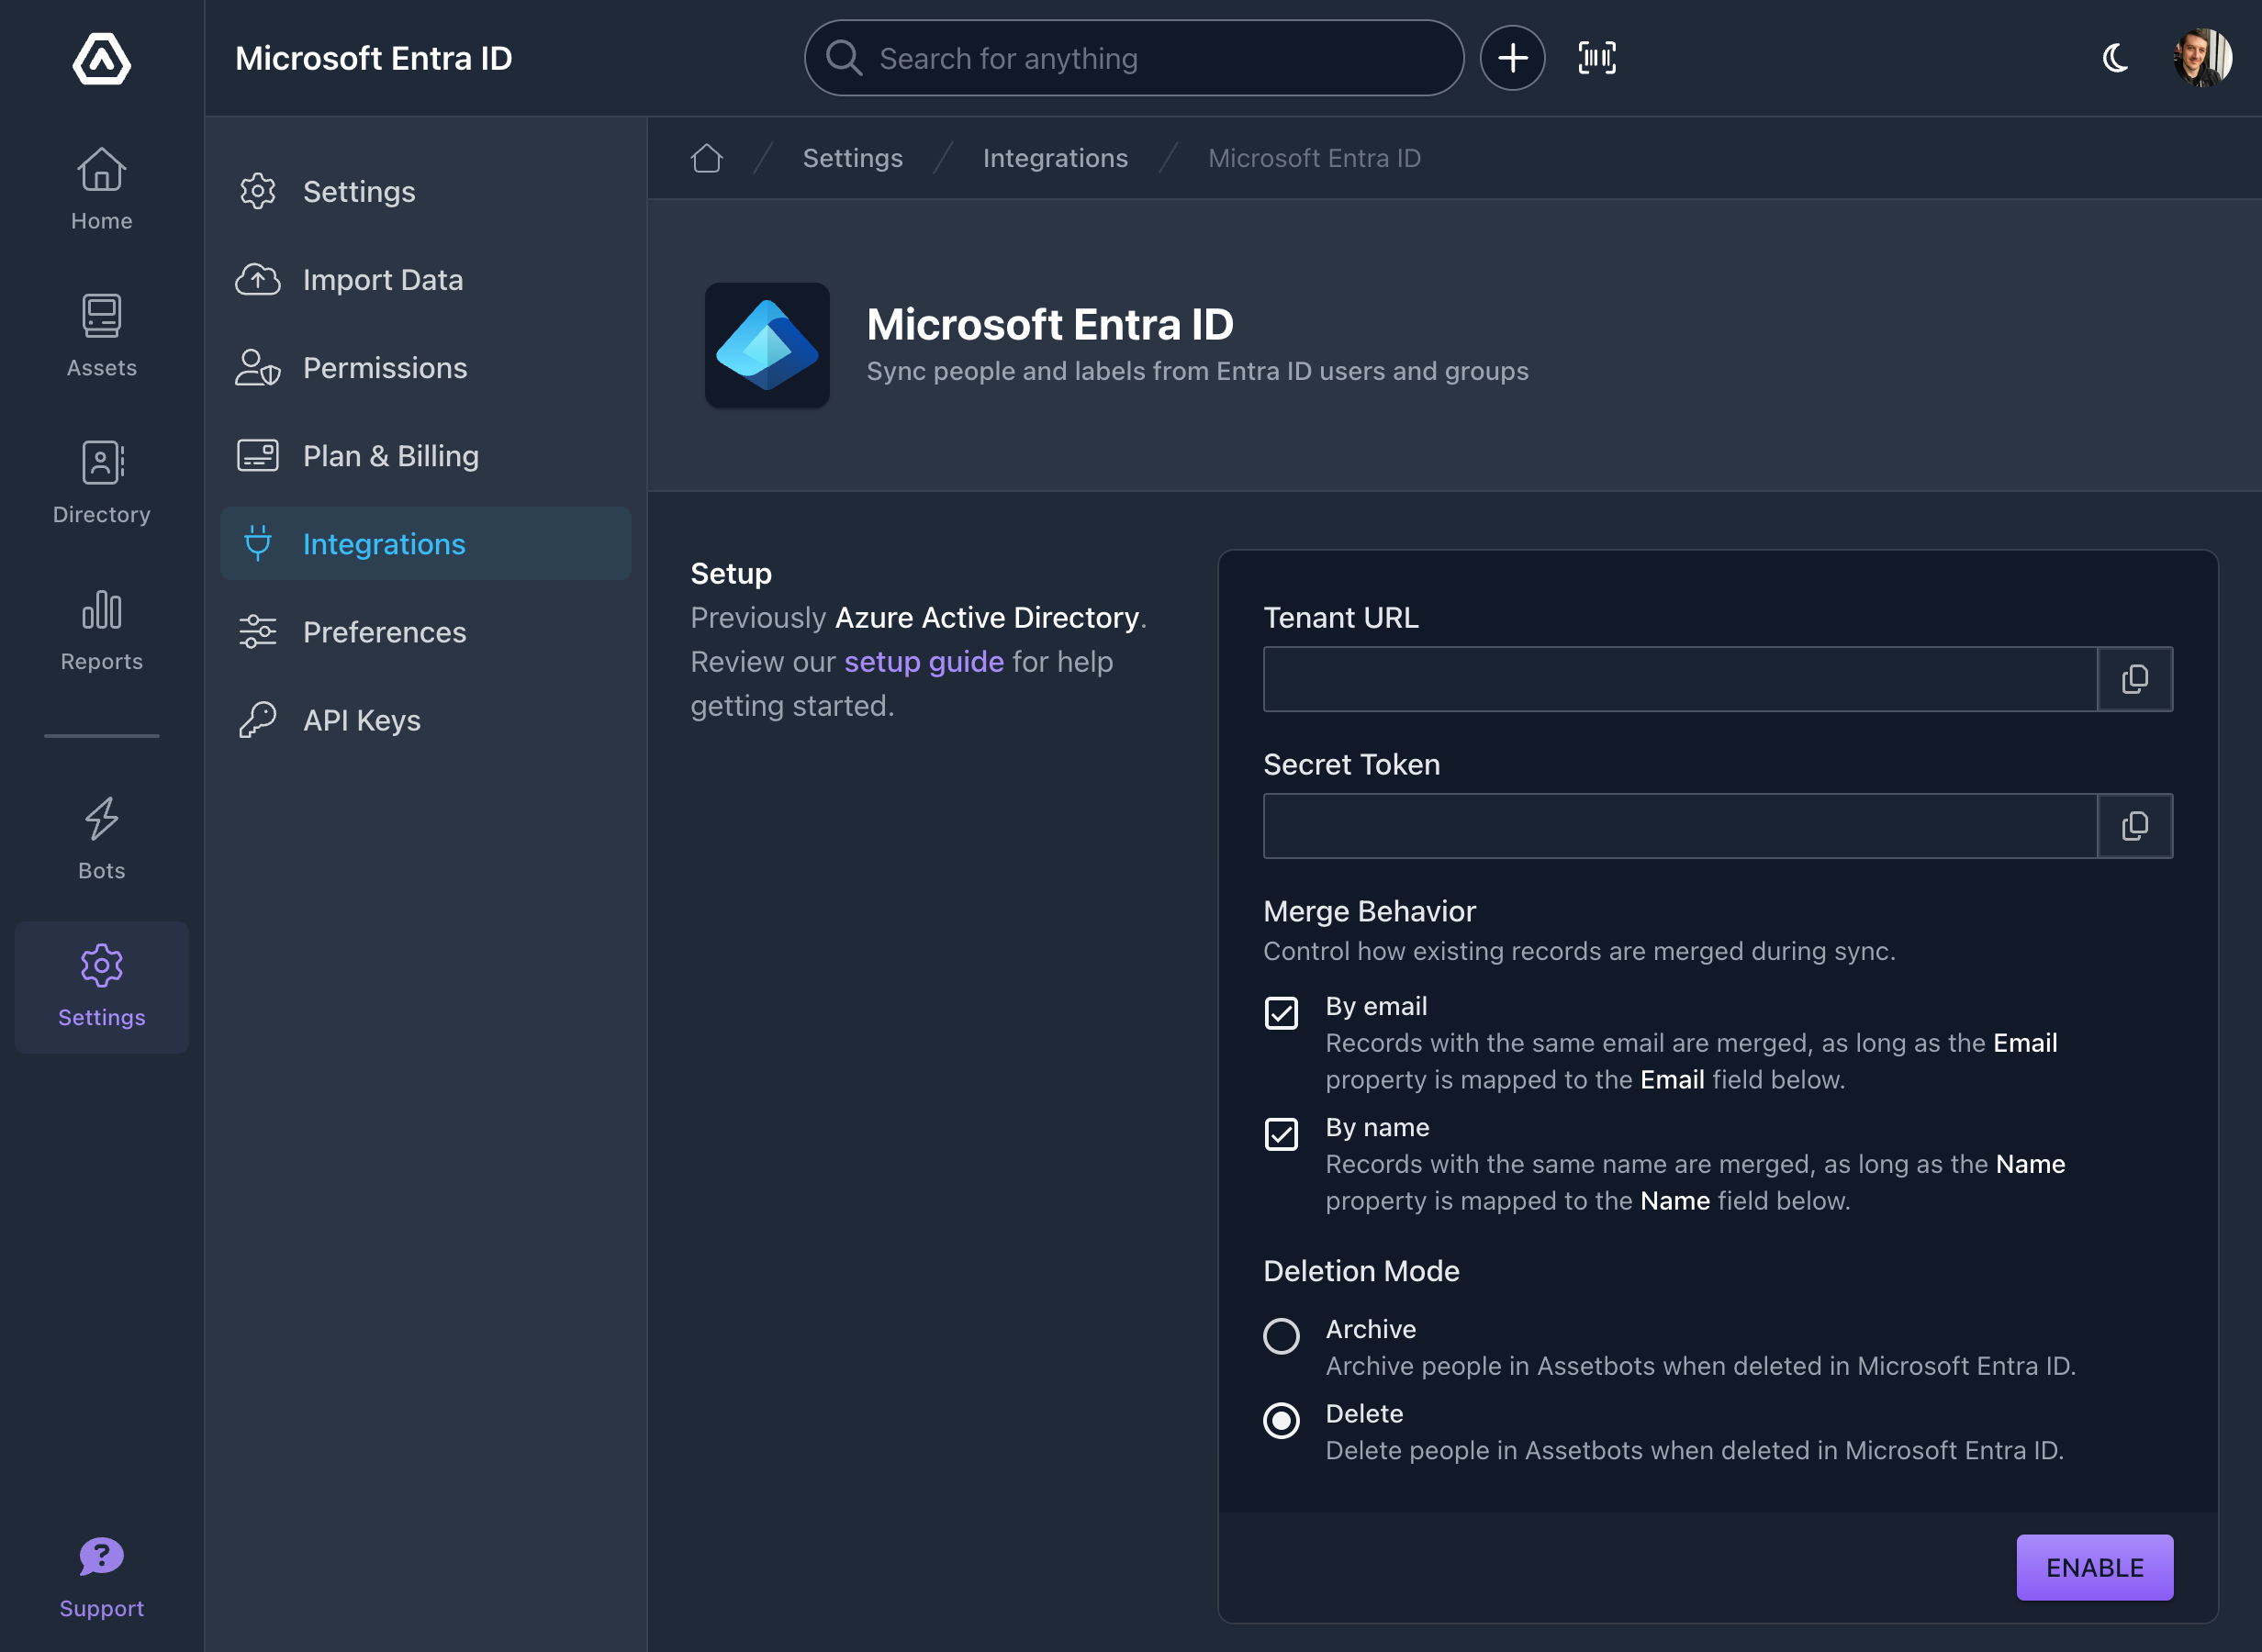Viewport: 2262px width, 1652px height.
Task: Open the setup guide link
Action: tap(924, 662)
